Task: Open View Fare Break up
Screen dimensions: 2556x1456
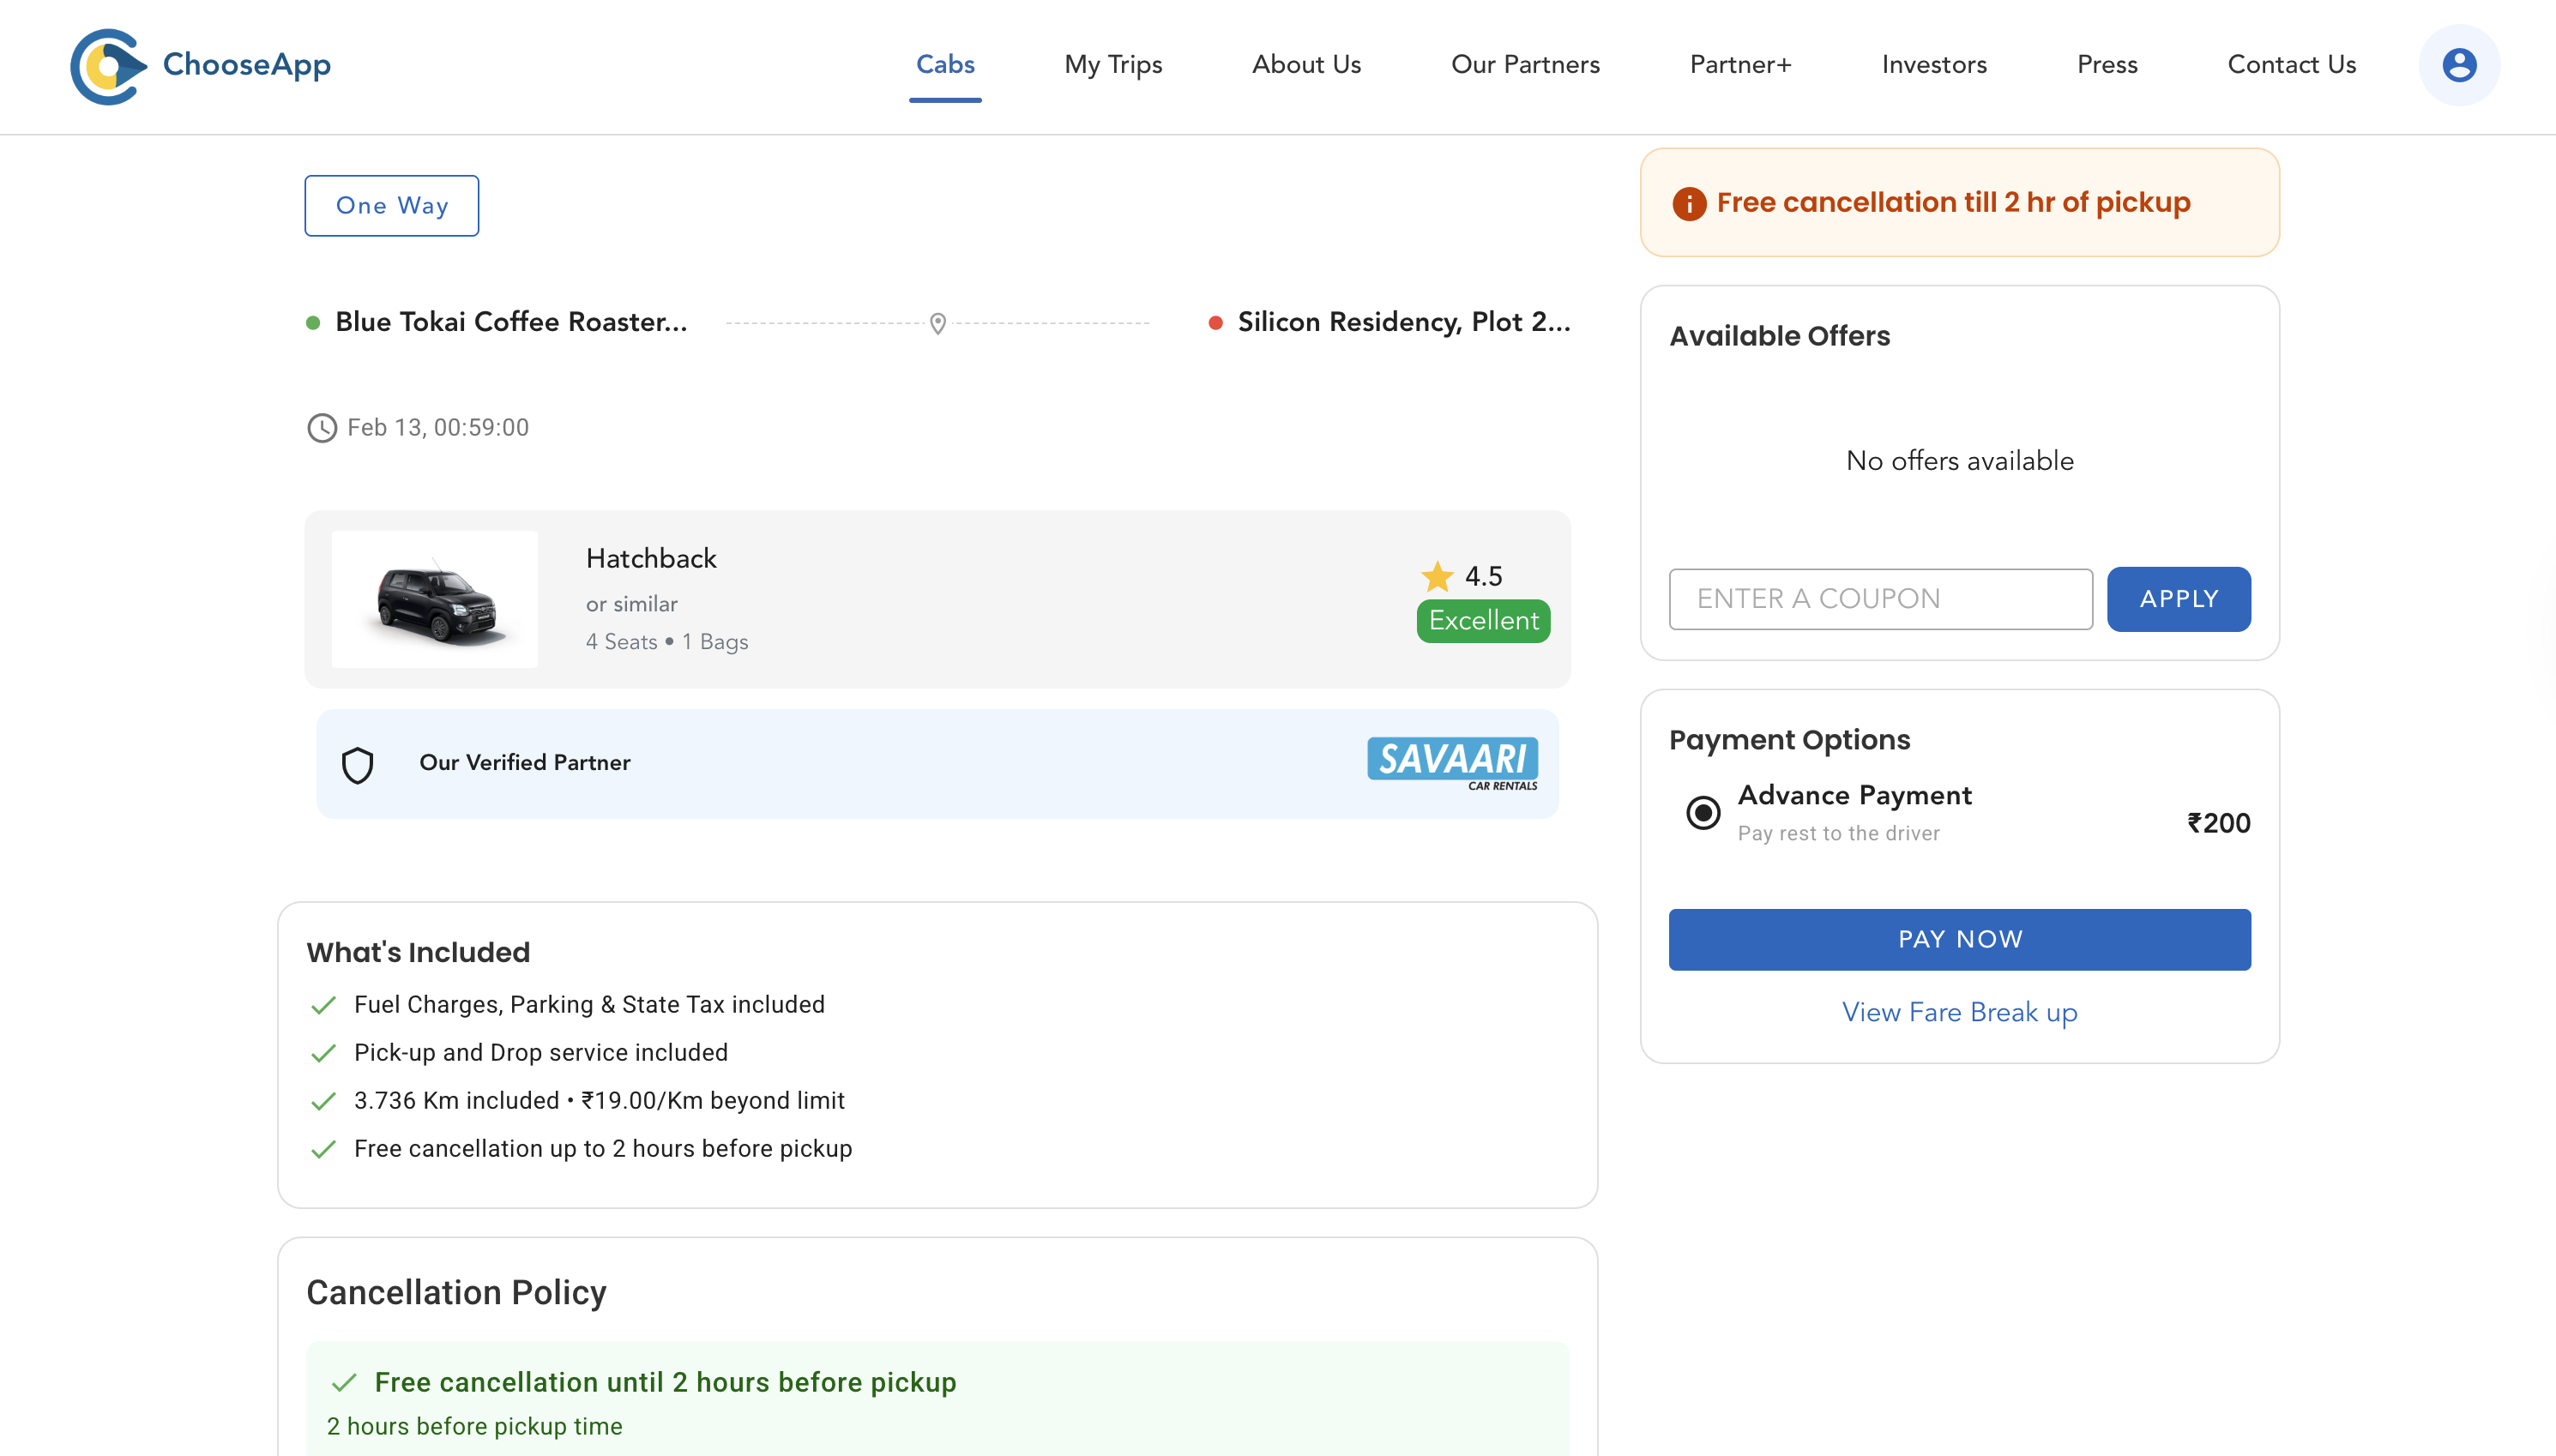Action: coord(1959,1012)
